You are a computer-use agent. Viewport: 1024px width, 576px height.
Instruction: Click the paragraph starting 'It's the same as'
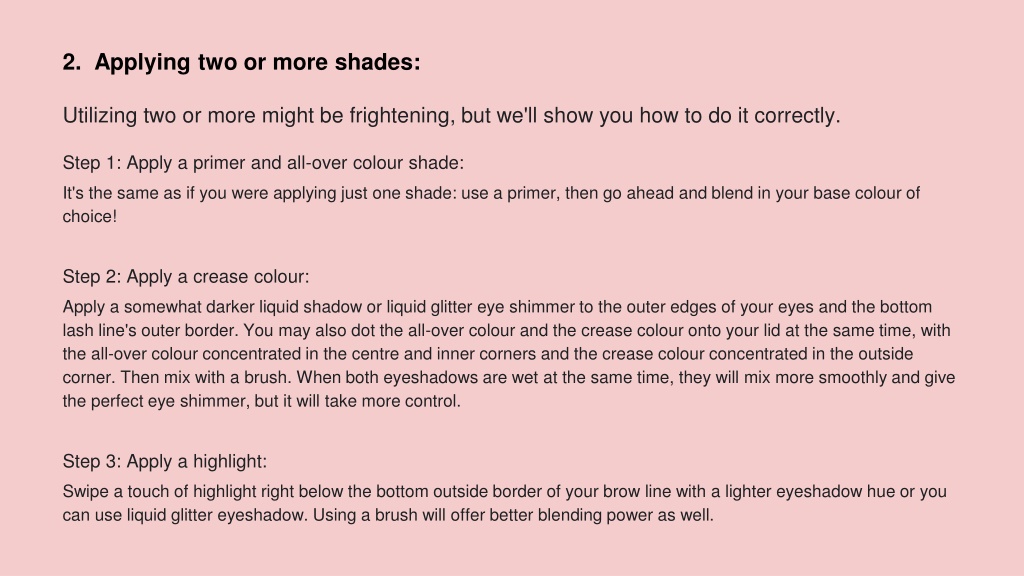(x=491, y=204)
